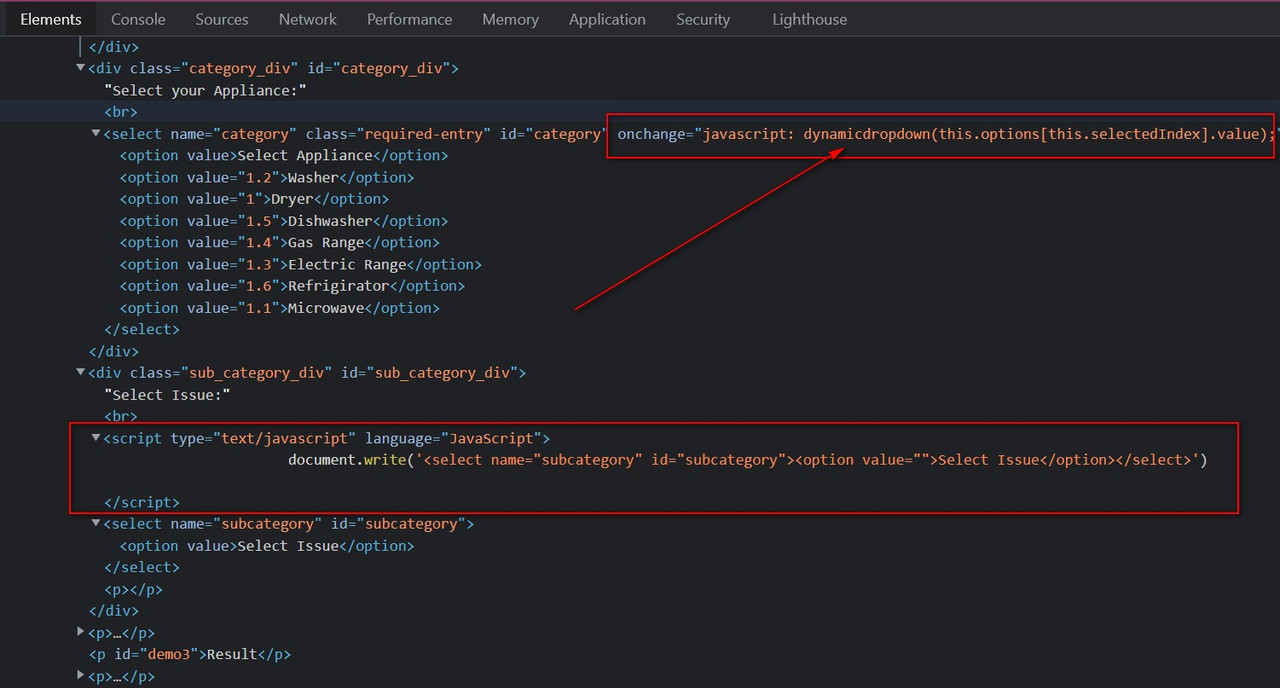This screenshot has width=1280, height=688.
Task: Select the Dishwasher option line
Action: point(284,221)
